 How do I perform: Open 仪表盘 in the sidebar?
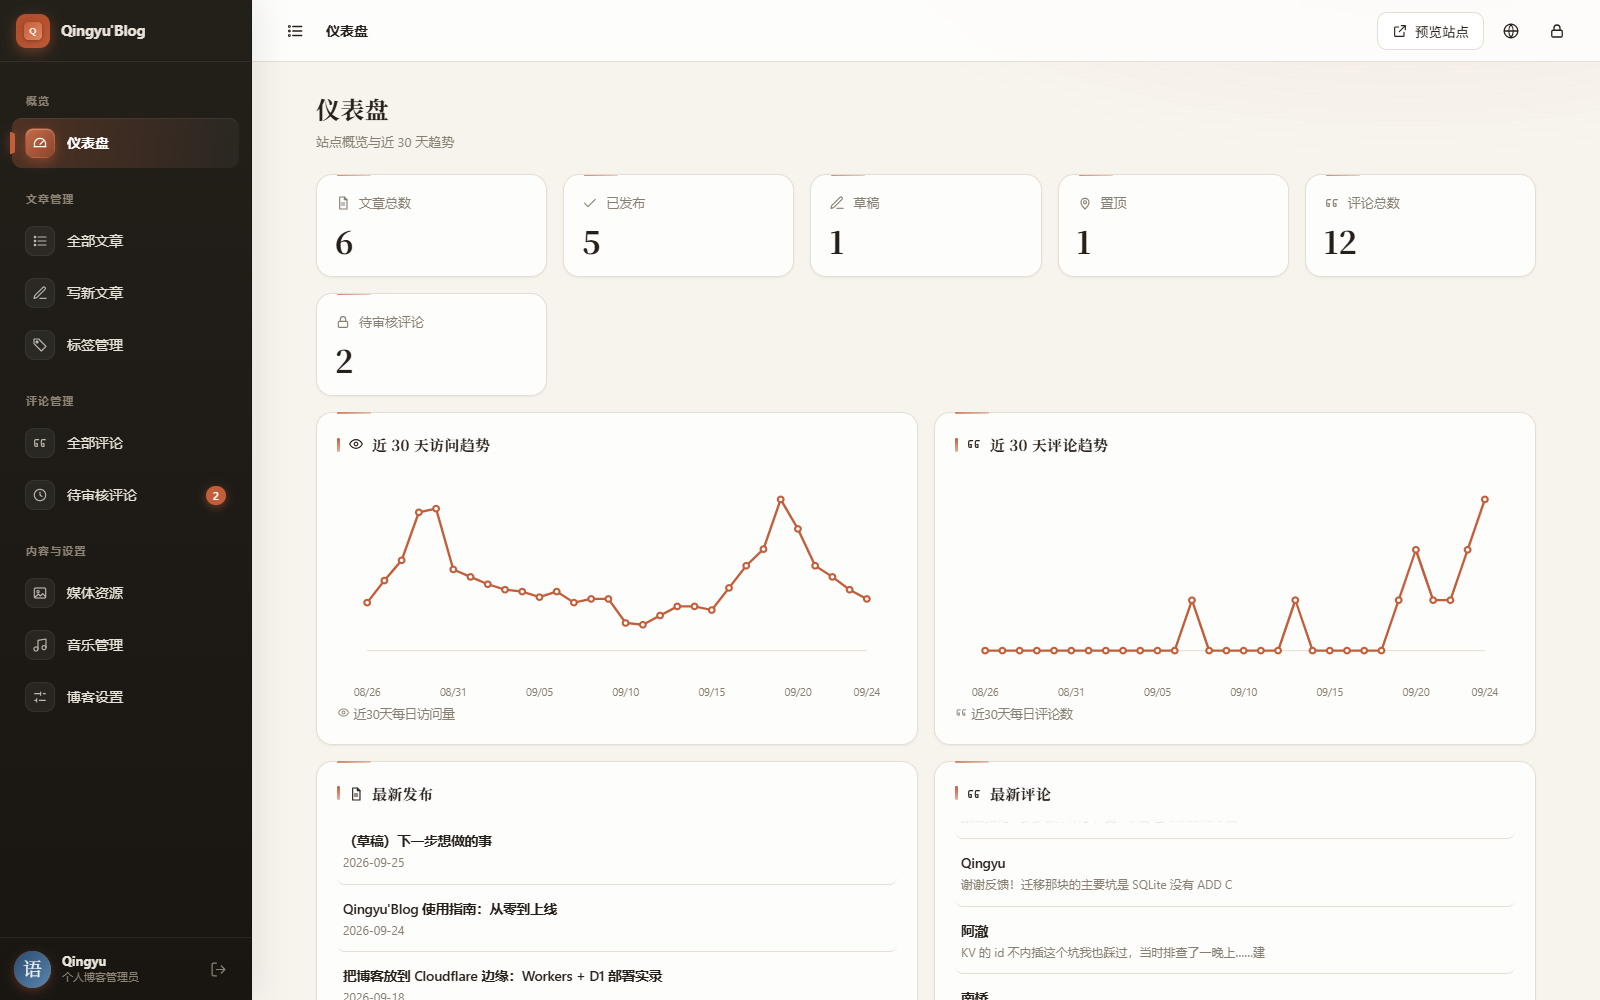tap(125, 143)
